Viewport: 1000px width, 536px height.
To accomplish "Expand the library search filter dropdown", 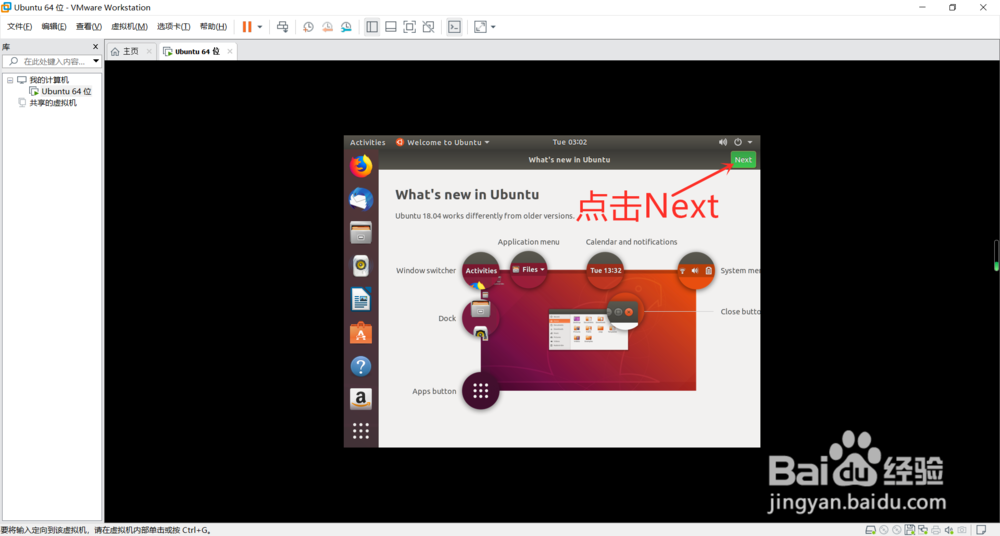I will tap(96, 61).
